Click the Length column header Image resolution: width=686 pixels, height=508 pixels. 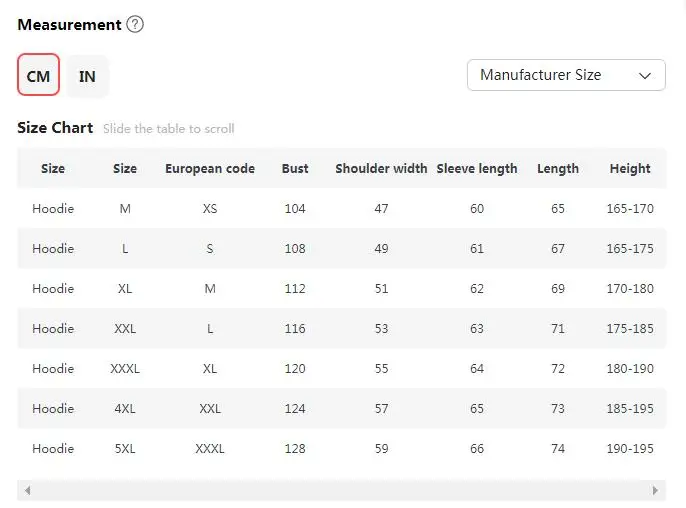point(558,169)
